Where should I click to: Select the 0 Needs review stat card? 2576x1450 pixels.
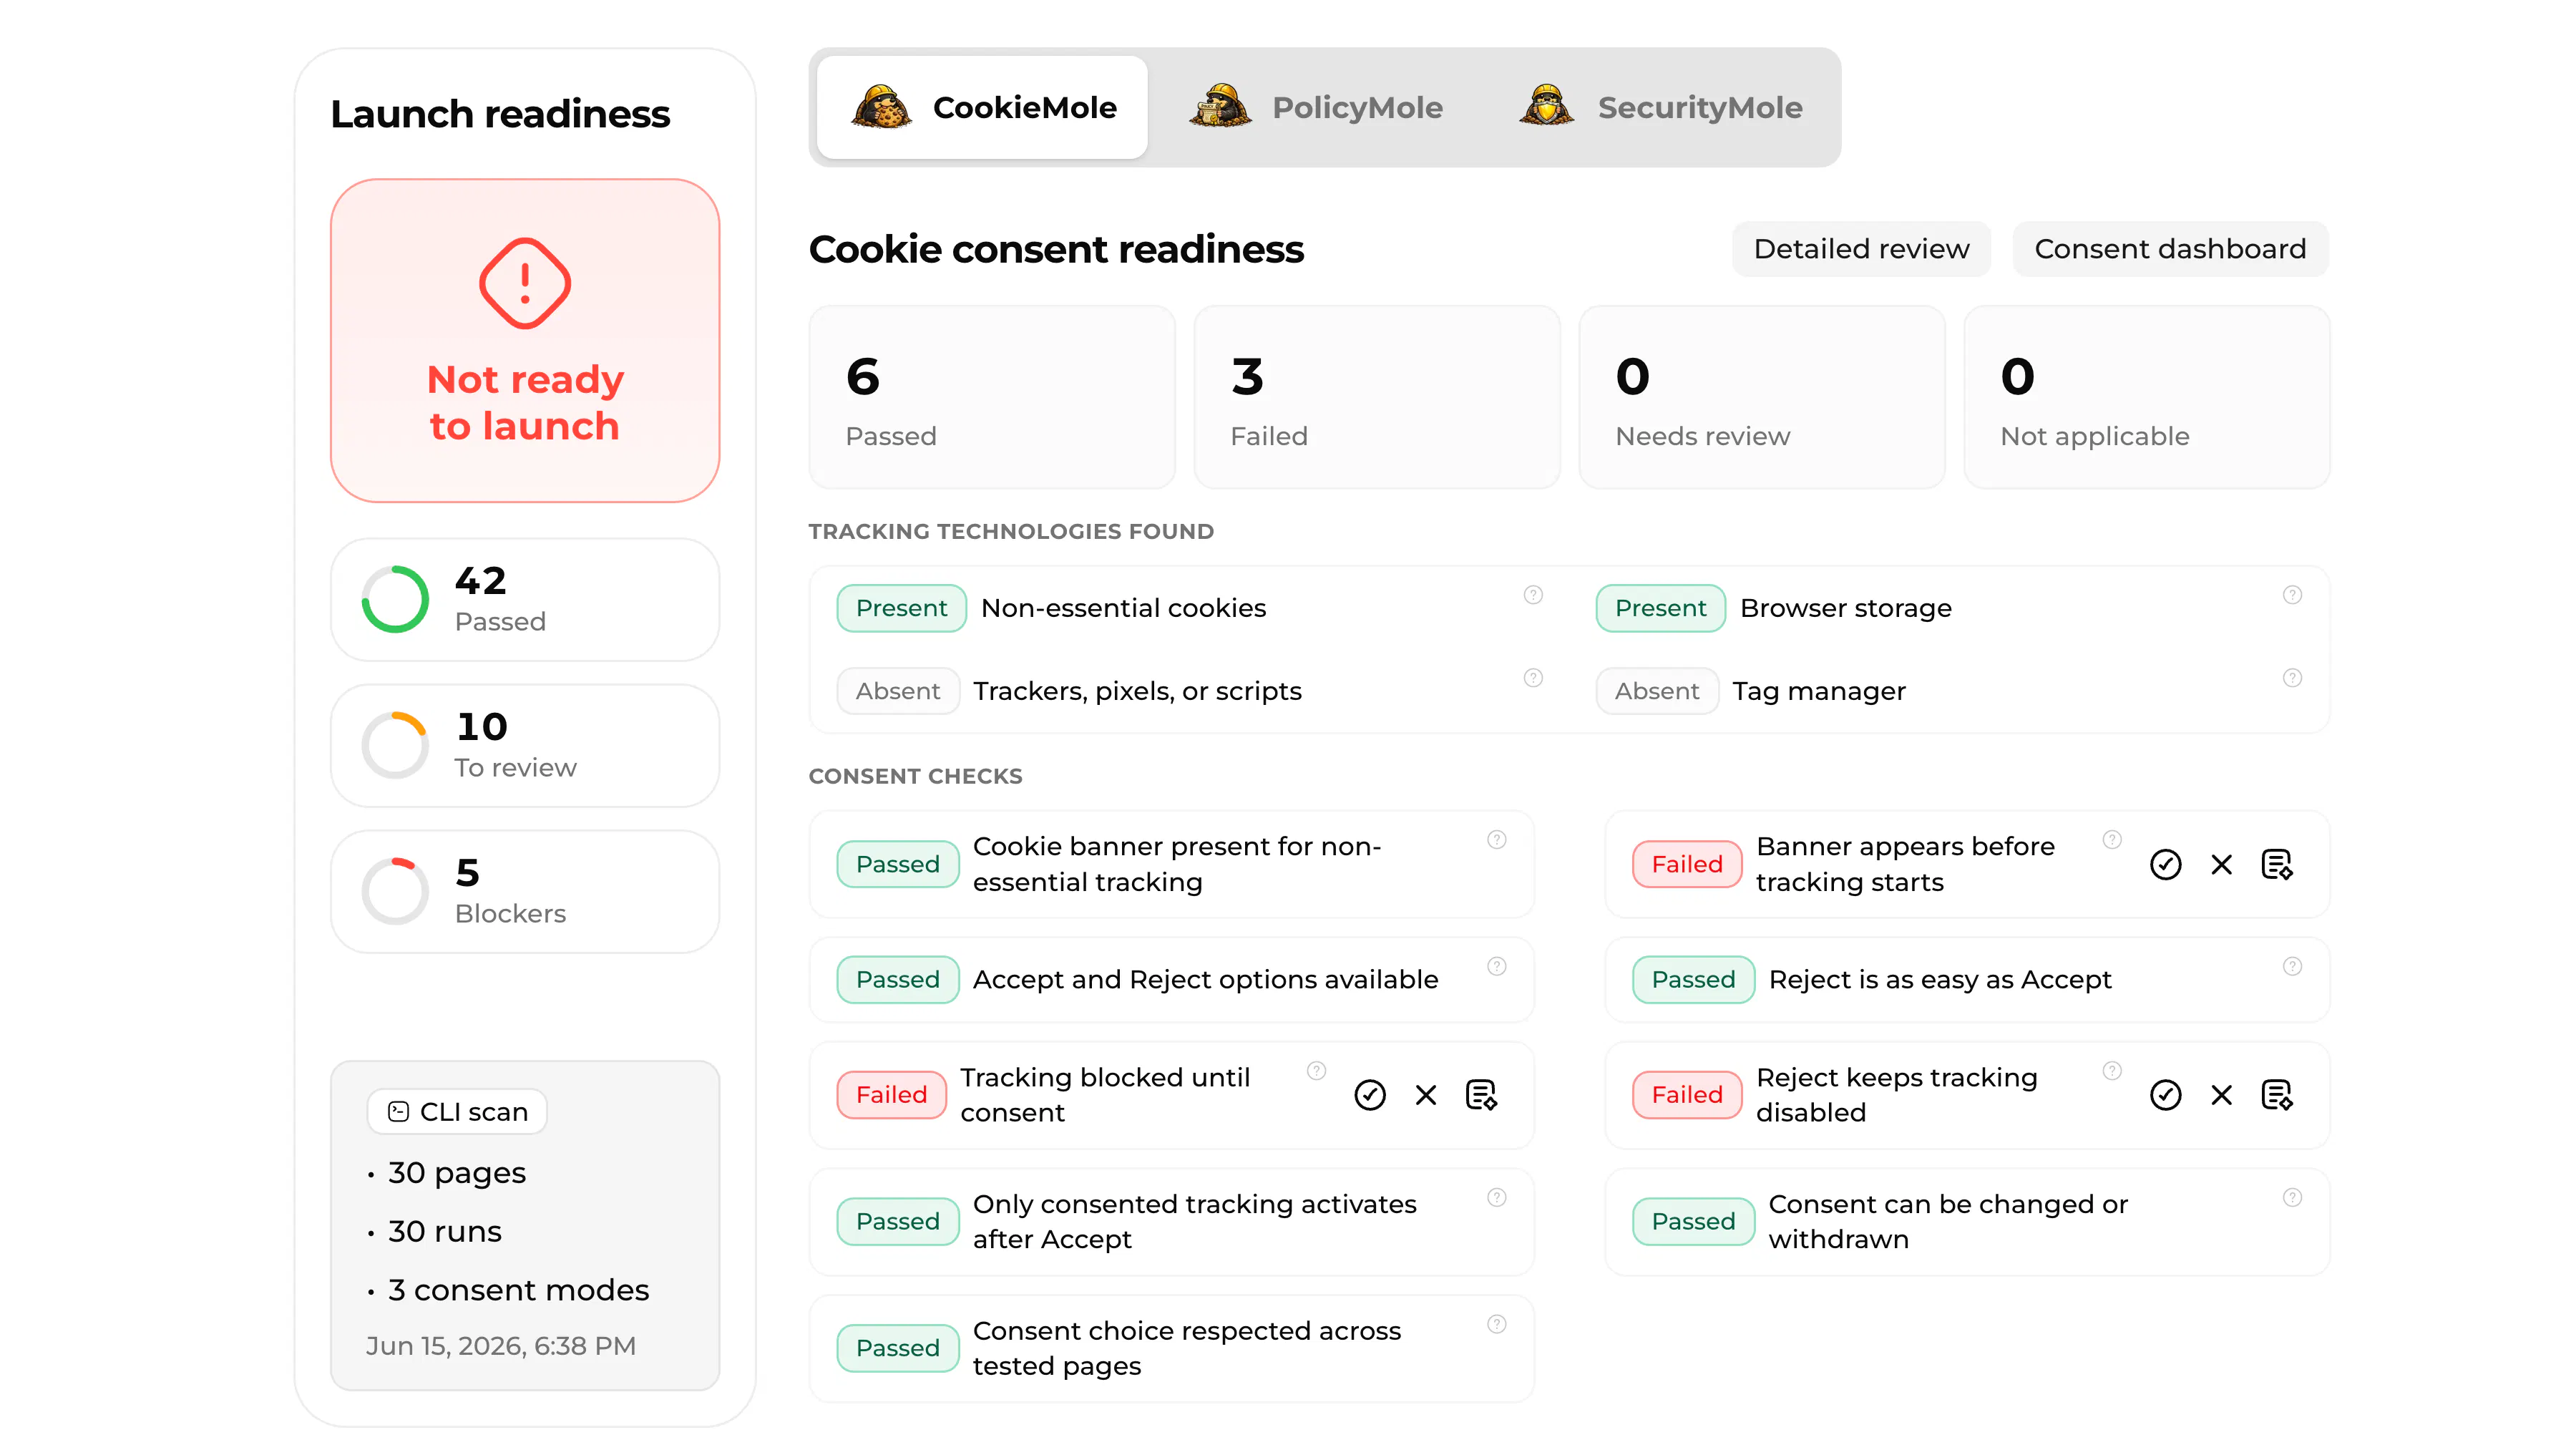coord(1762,398)
